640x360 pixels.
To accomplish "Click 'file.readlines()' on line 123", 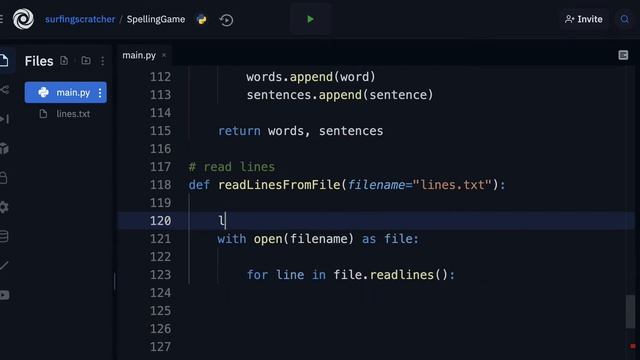I will [391, 275].
